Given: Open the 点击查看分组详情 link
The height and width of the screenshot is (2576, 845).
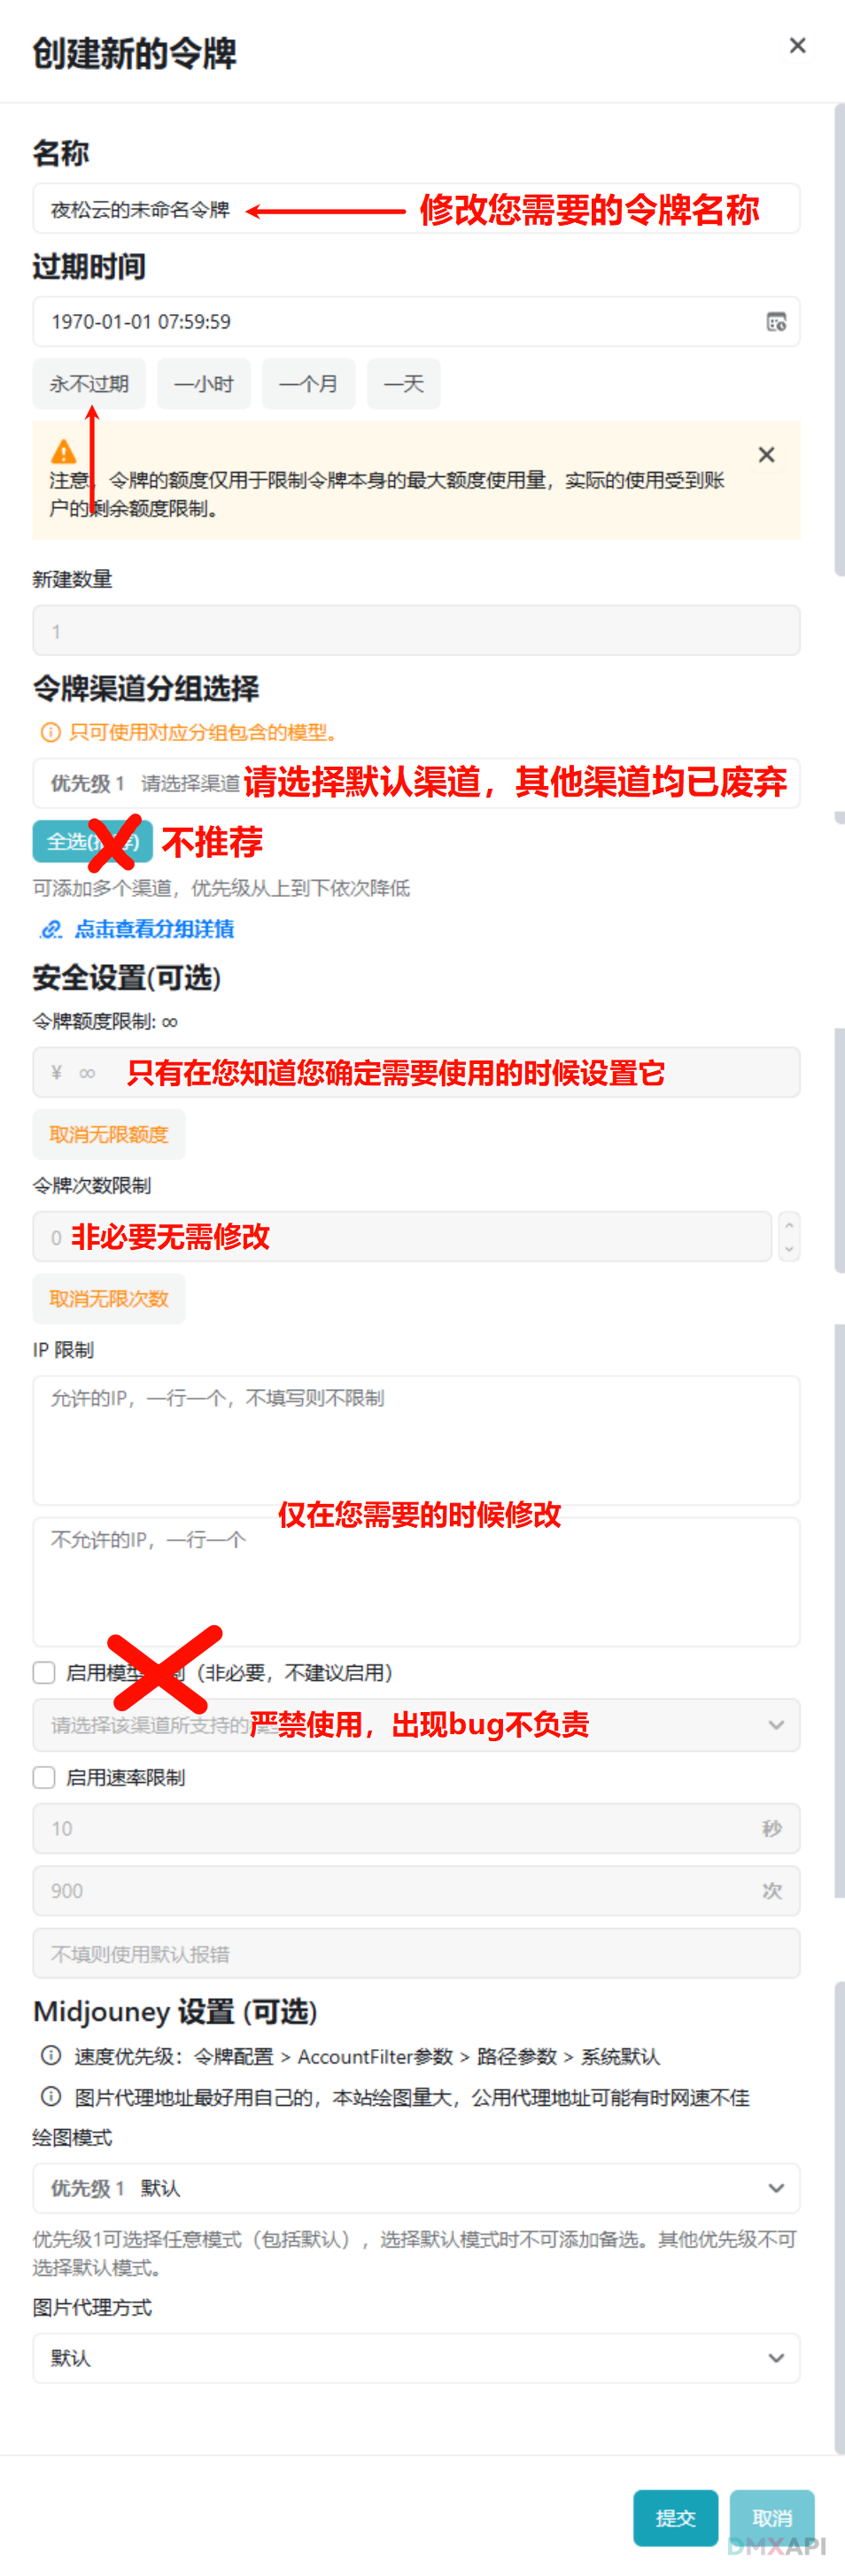Looking at the screenshot, I should (x=154, y=930).
